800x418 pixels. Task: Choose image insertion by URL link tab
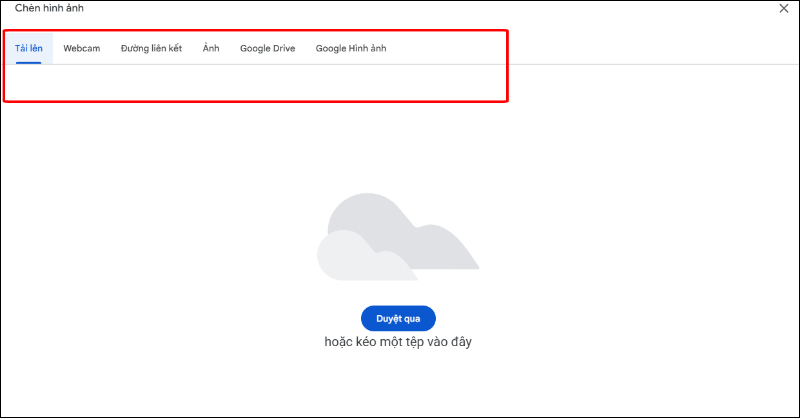pos(151,48)
